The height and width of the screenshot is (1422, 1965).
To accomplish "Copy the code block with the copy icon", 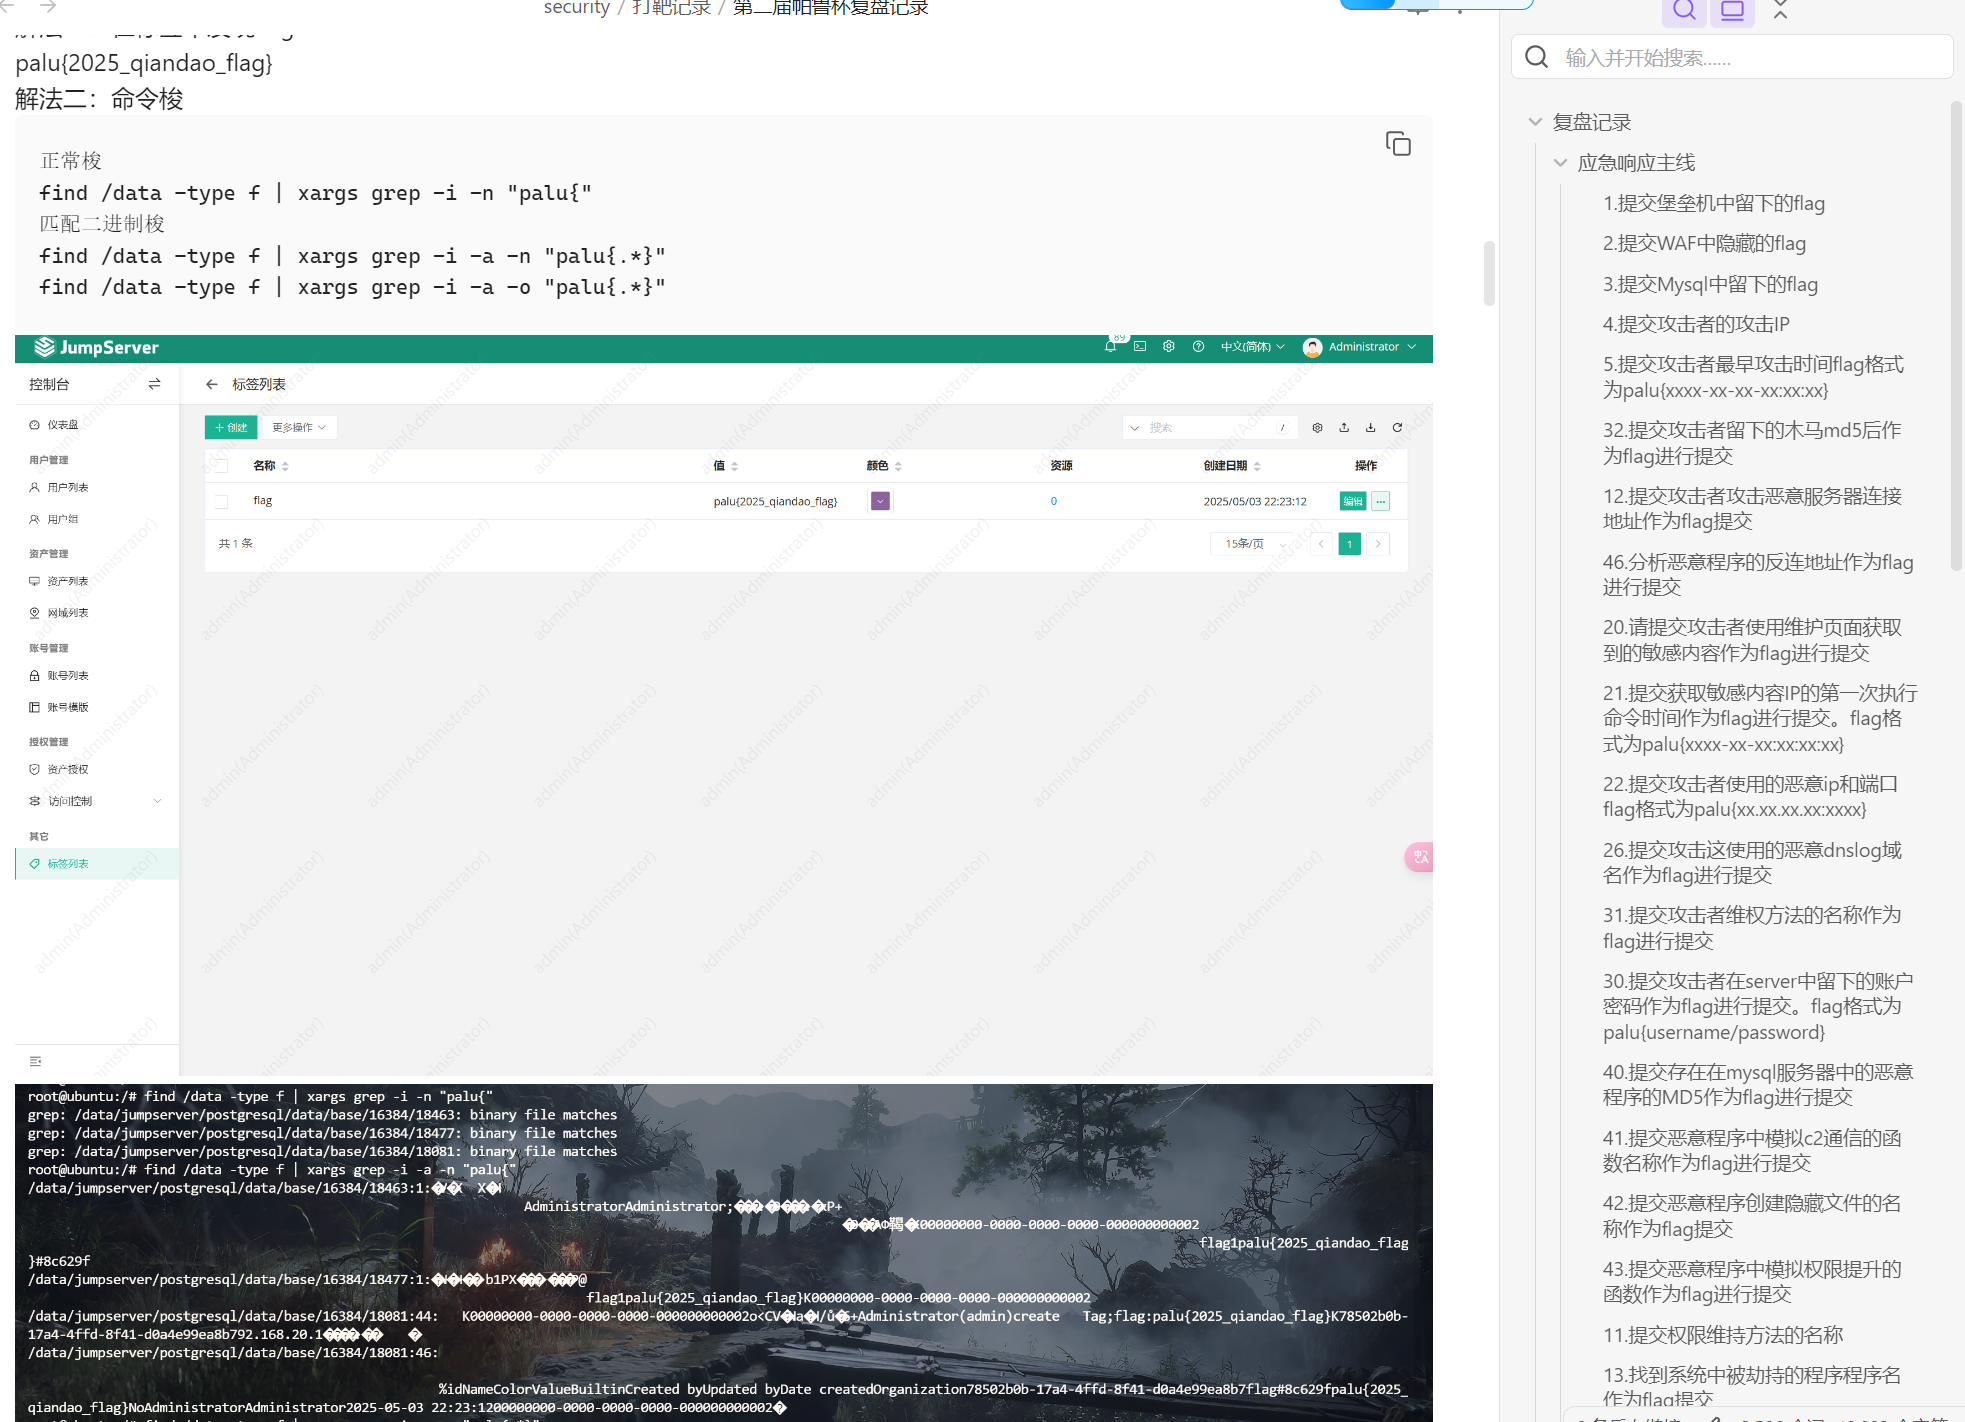I will coord(1397,144).
